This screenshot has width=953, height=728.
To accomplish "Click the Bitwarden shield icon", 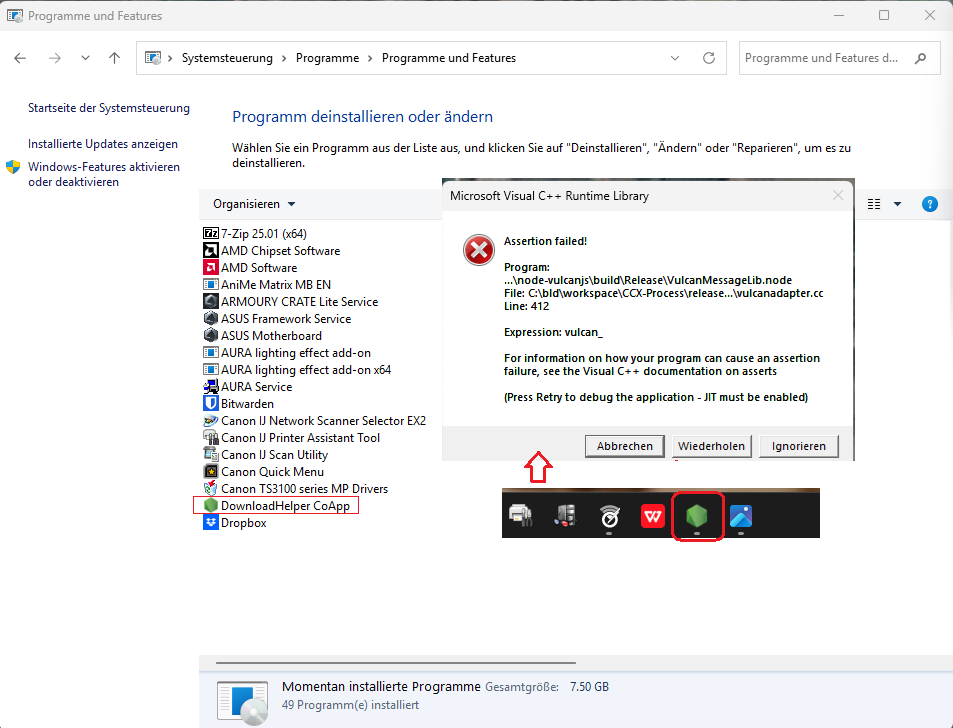I will point(210,403).
